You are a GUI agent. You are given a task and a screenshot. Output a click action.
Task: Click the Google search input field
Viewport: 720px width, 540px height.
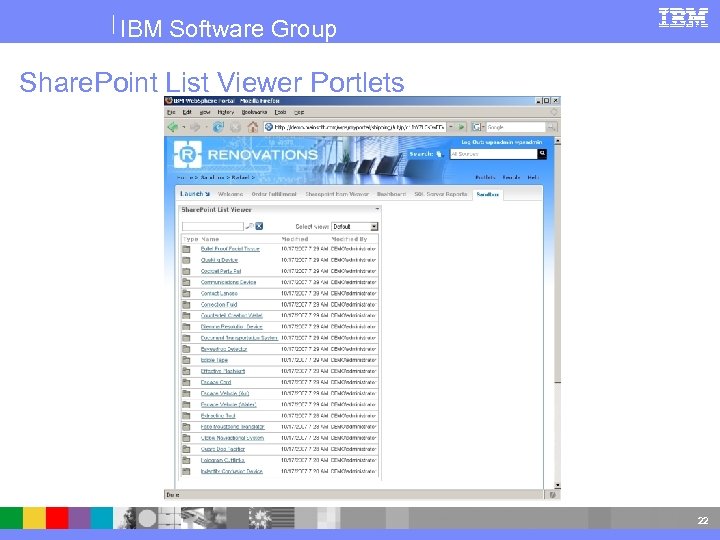[x=516, y=127]
